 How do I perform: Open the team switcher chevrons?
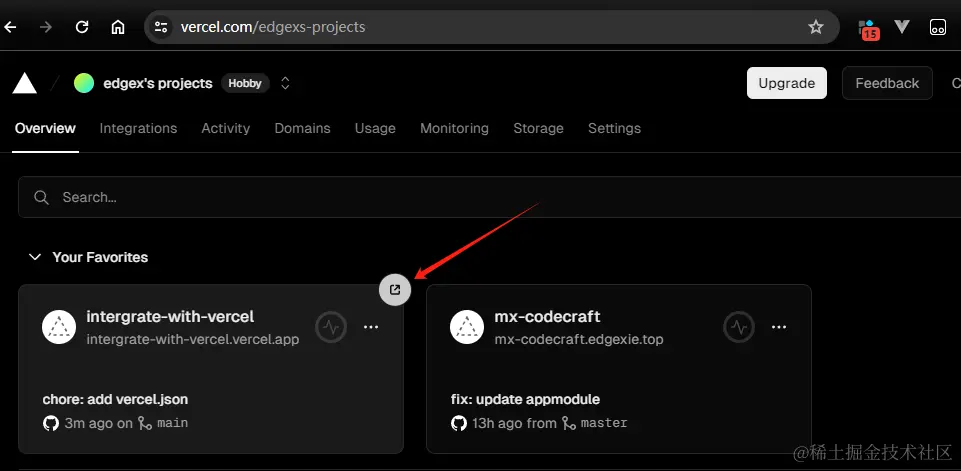pos(285,83)
